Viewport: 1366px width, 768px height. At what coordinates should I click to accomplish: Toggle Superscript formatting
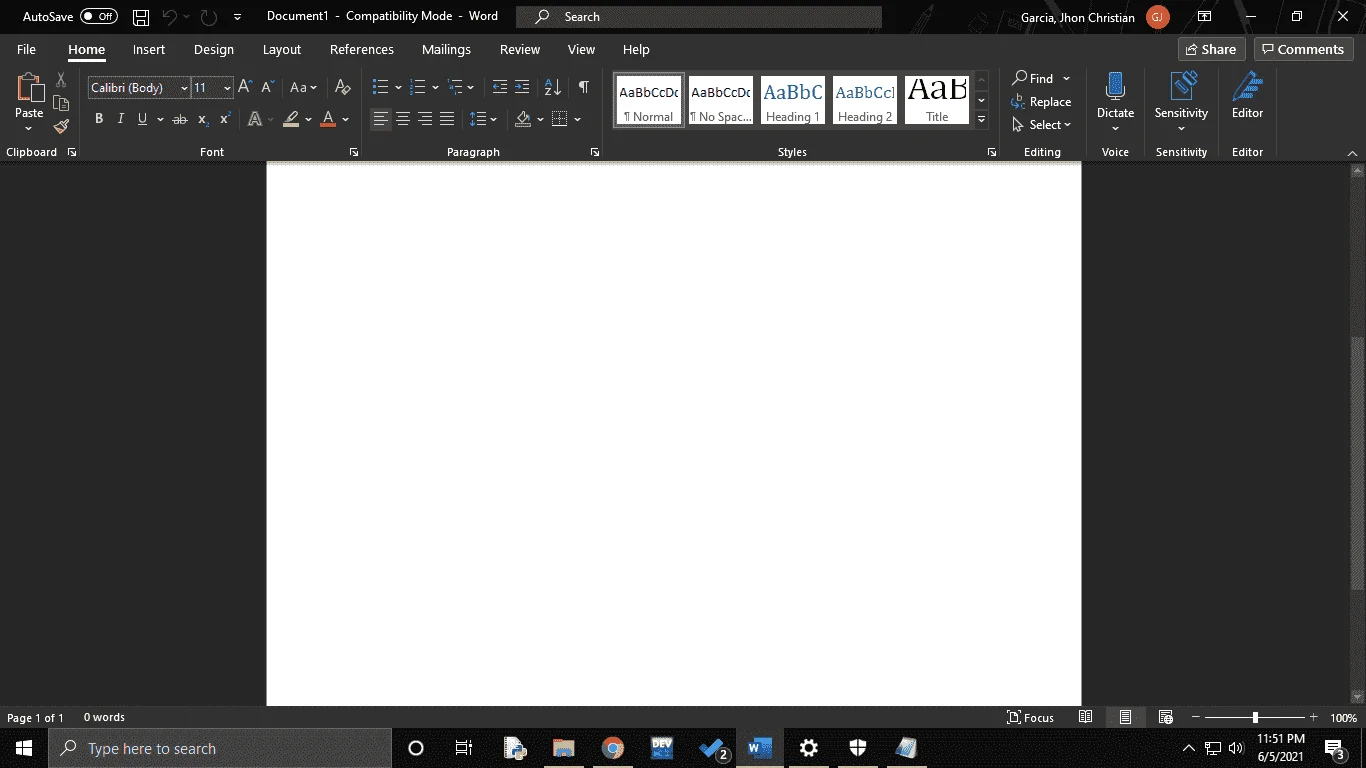(225, 119)
